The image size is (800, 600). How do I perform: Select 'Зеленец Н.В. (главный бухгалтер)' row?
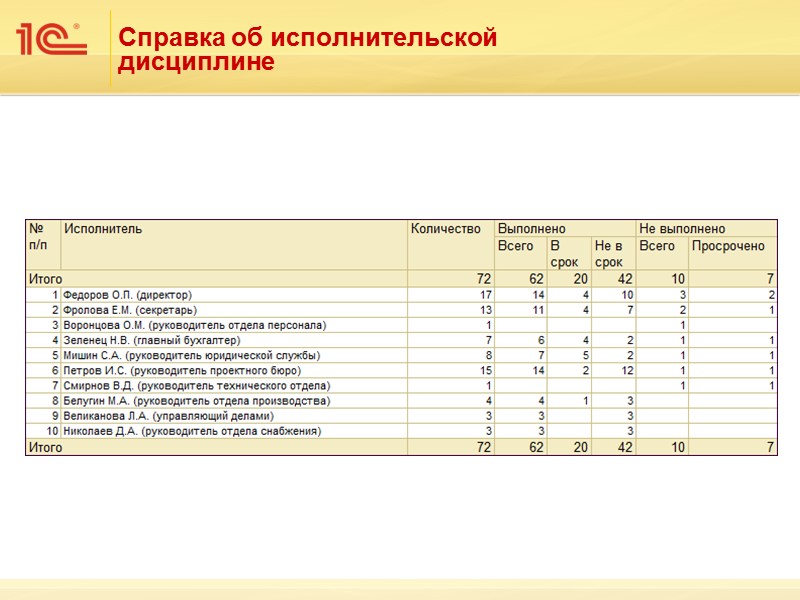(x=401, y=340)
